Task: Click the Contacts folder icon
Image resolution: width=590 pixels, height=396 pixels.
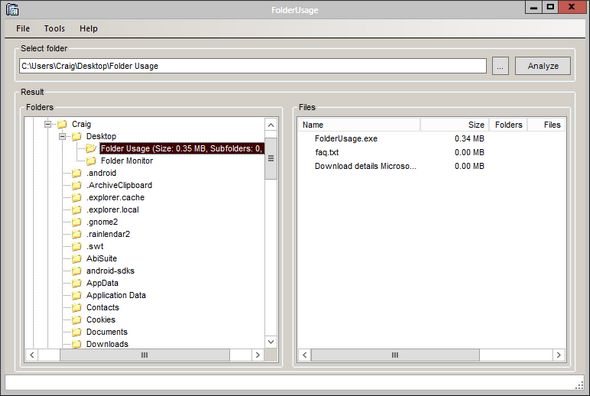Action: click(76, 308)
